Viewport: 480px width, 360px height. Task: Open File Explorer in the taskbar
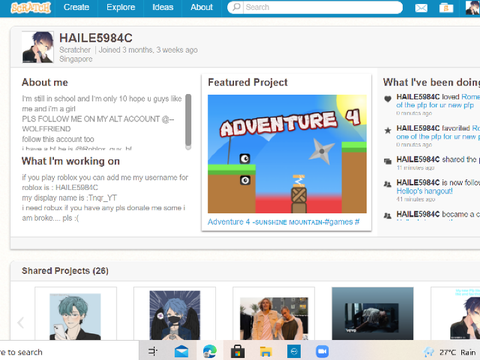pos(266,352)
